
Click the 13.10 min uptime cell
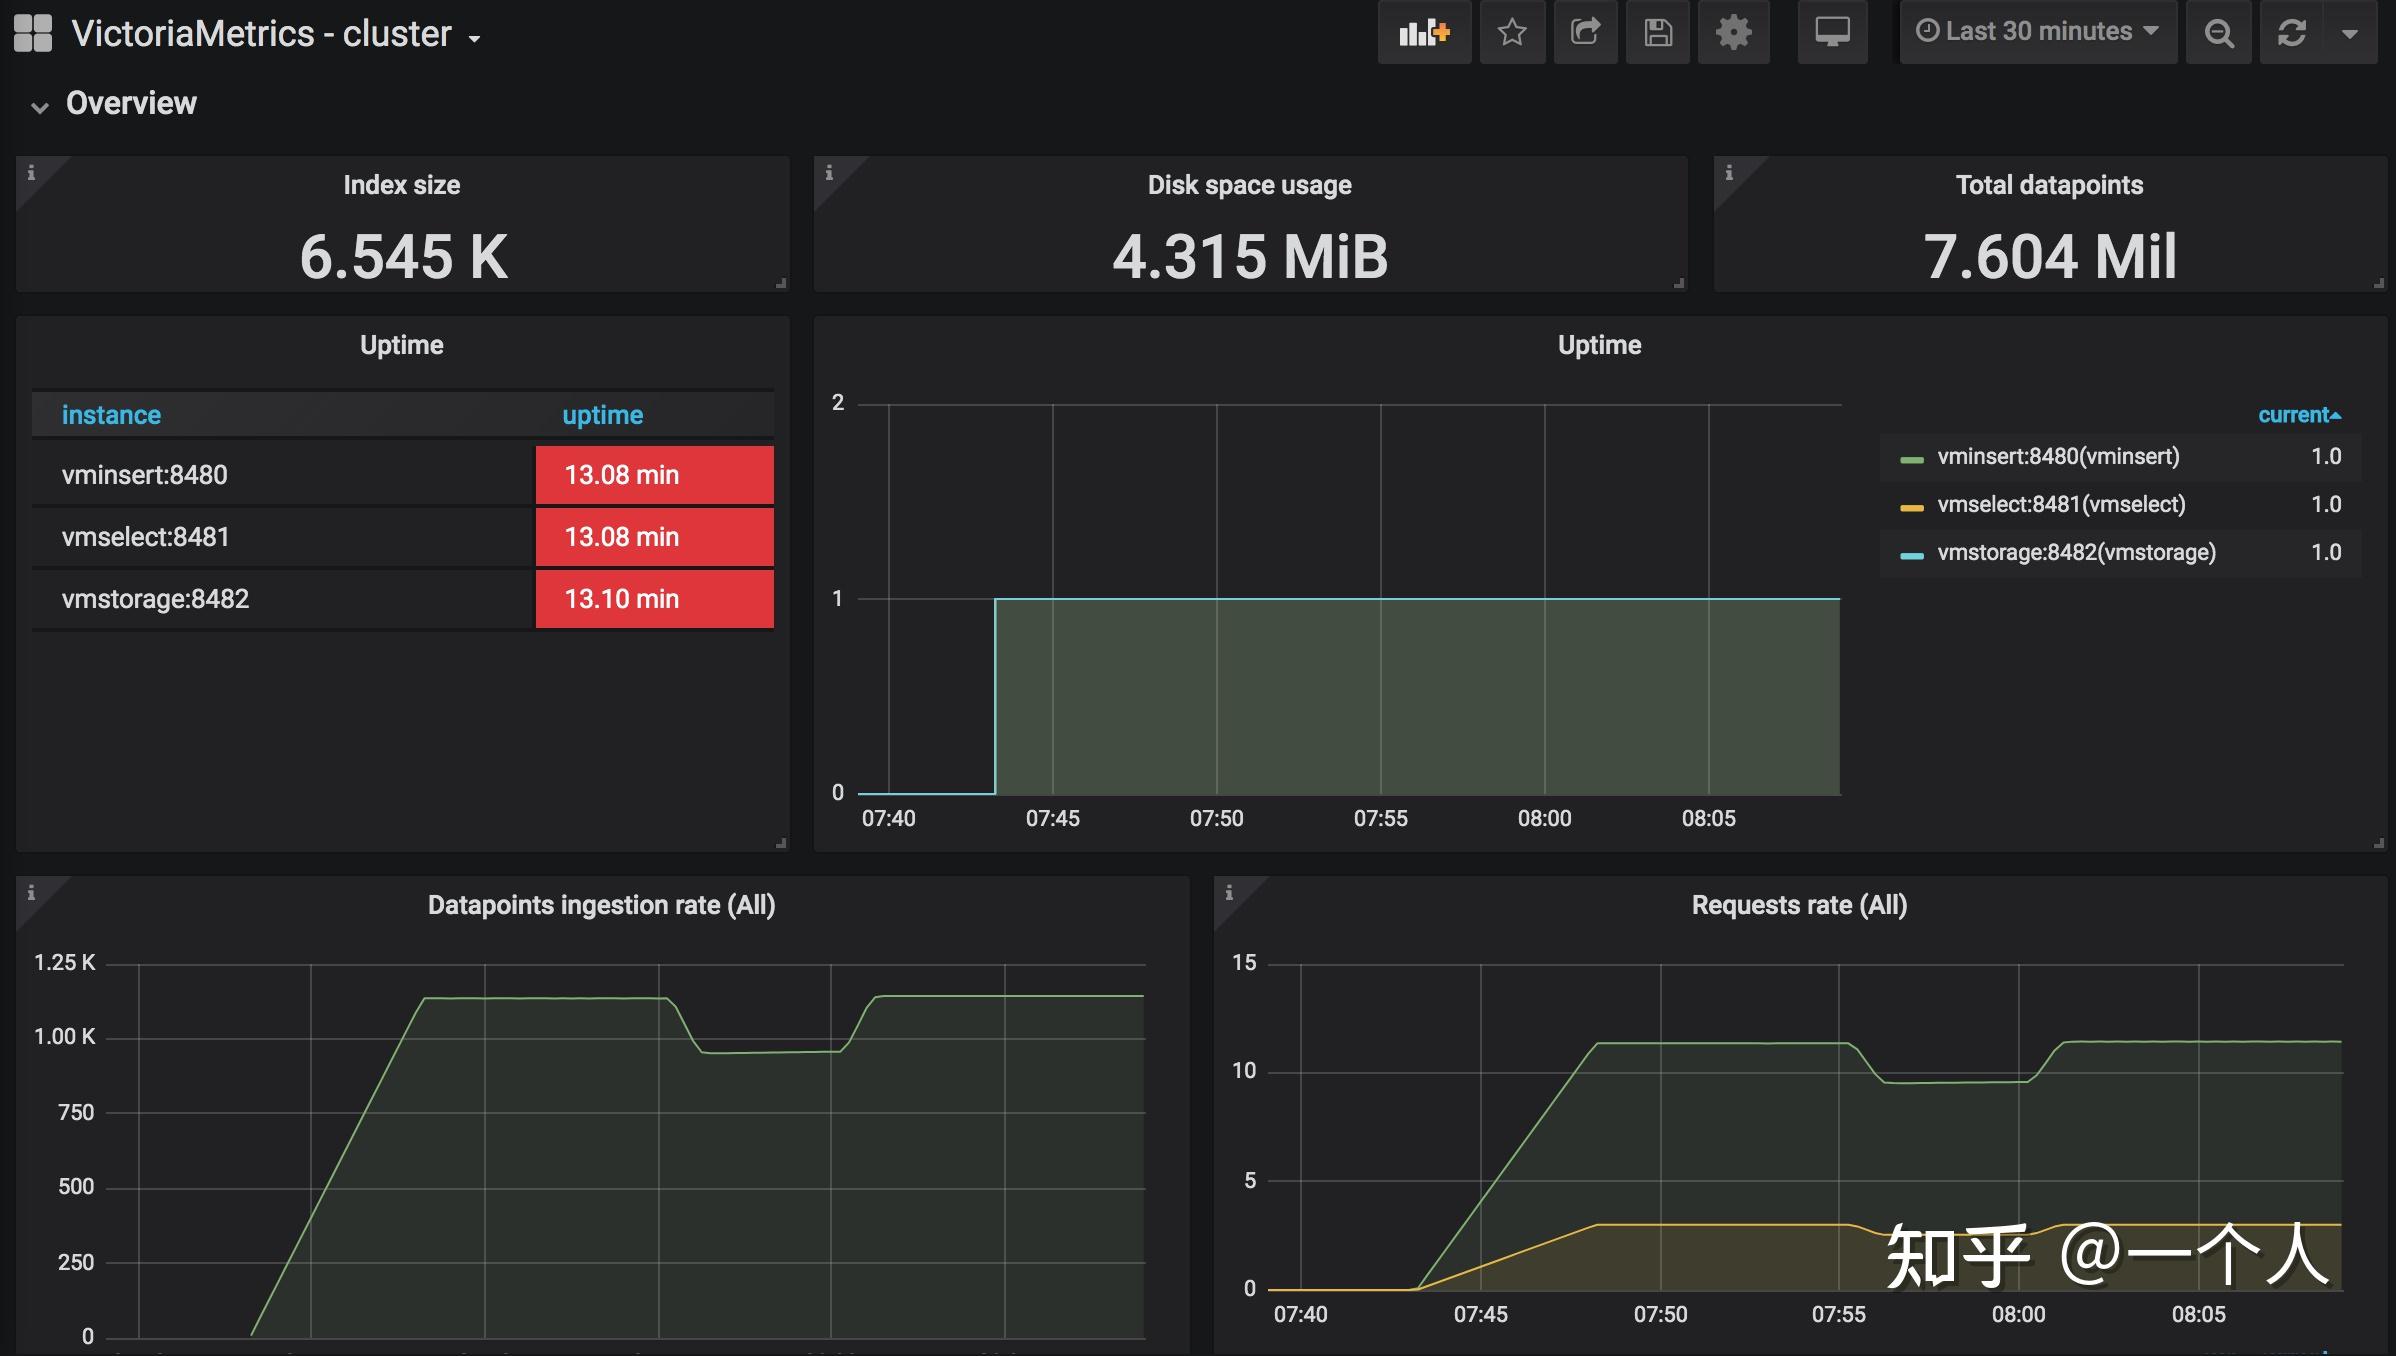[655, 599]
